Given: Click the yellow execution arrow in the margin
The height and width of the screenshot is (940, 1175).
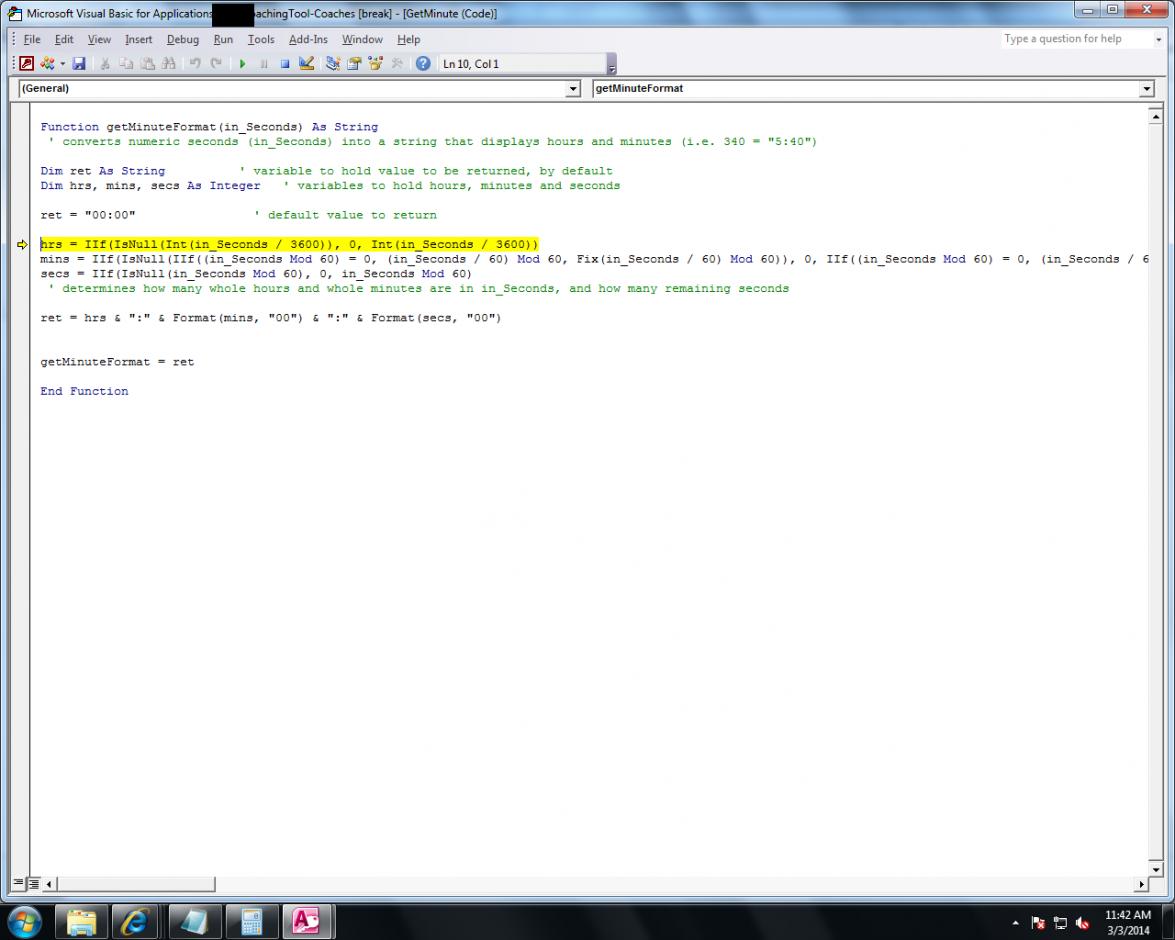Looking at the screenshot, I should coord(22,244).
